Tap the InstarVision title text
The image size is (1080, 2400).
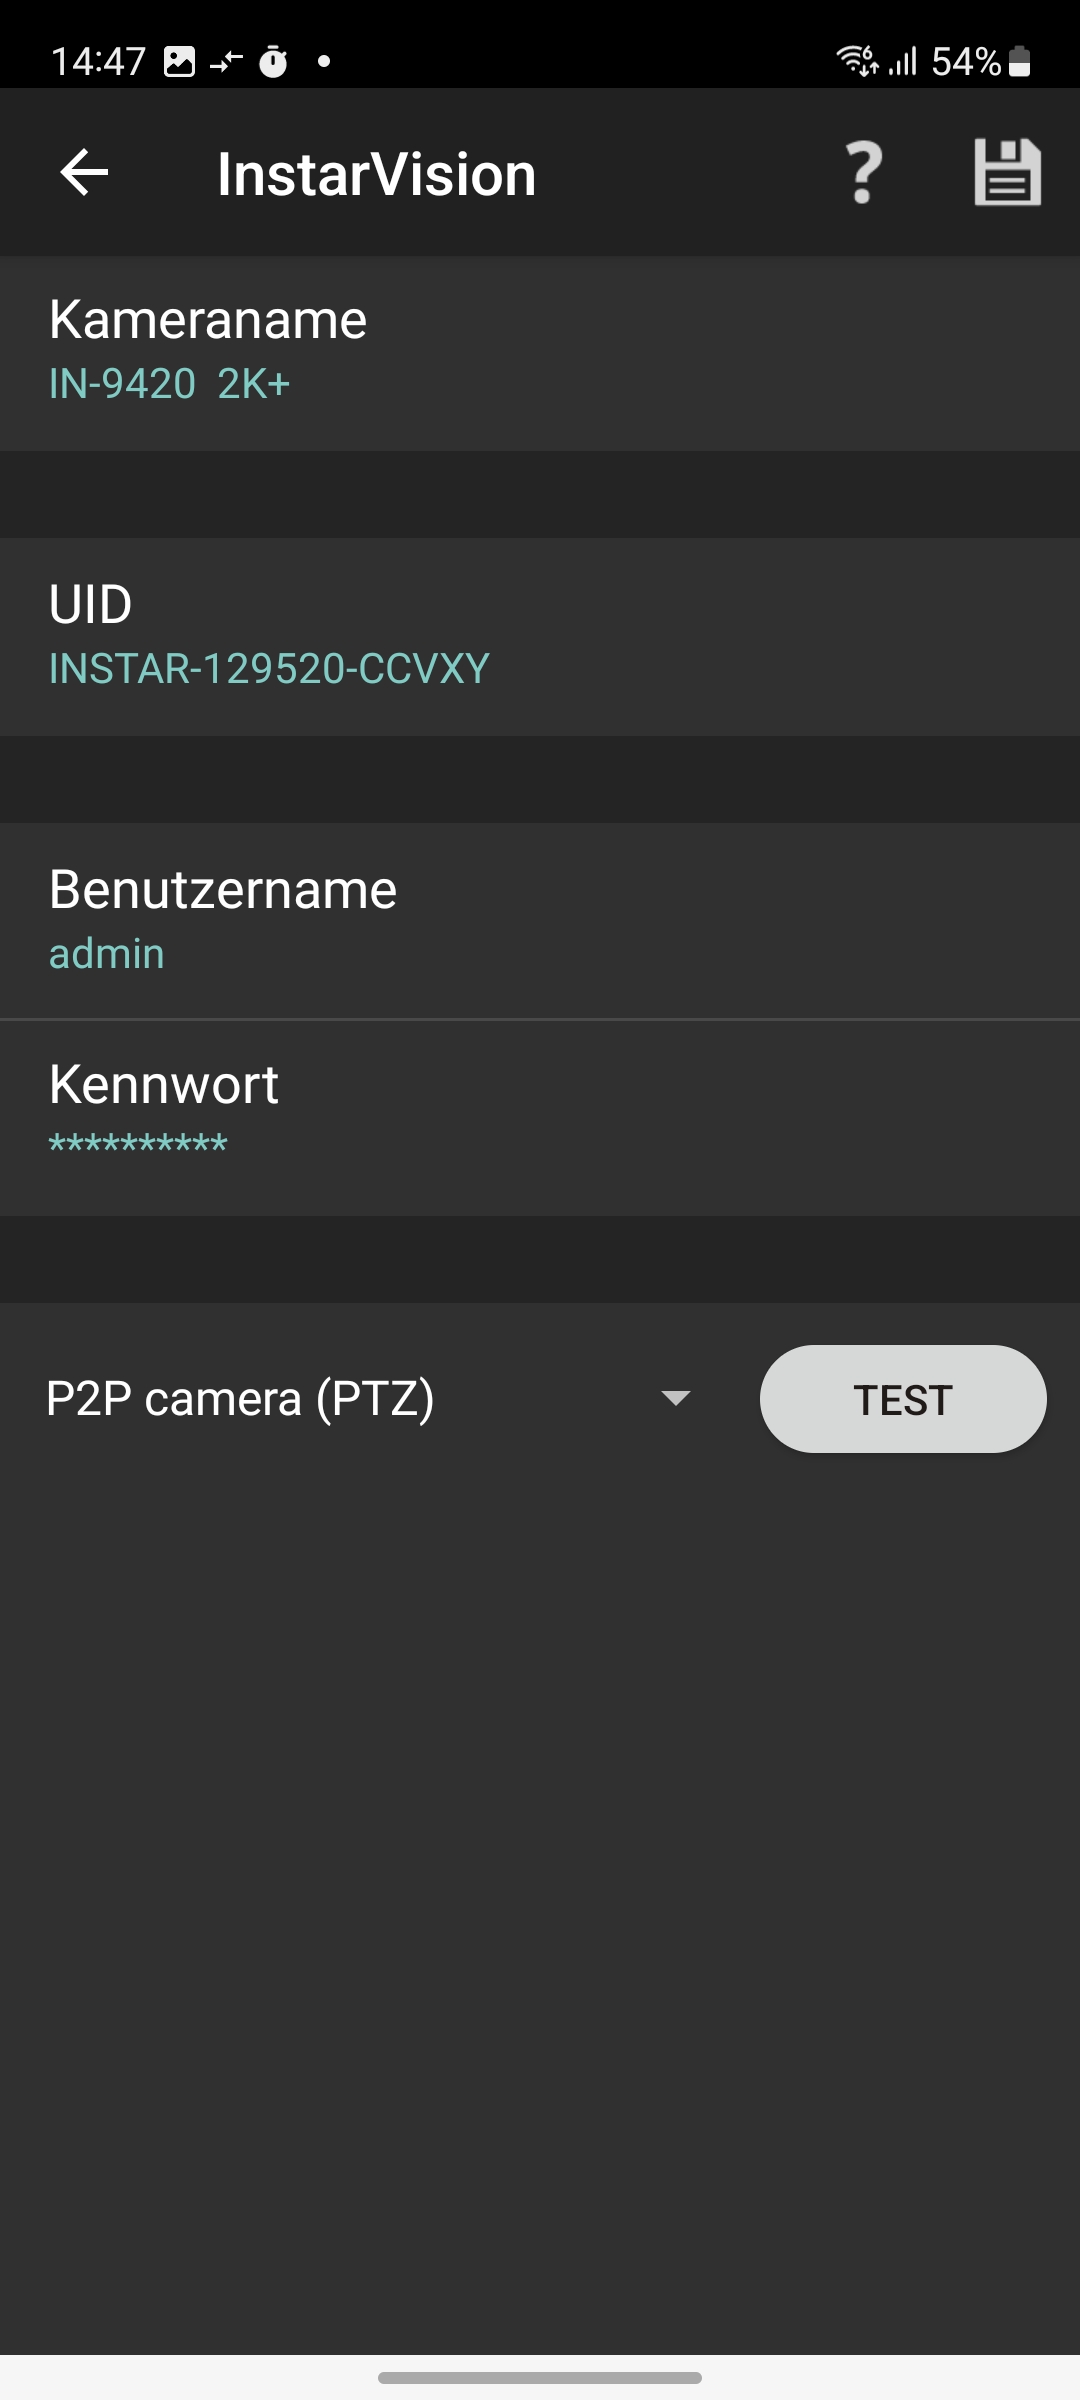point(376,174)
